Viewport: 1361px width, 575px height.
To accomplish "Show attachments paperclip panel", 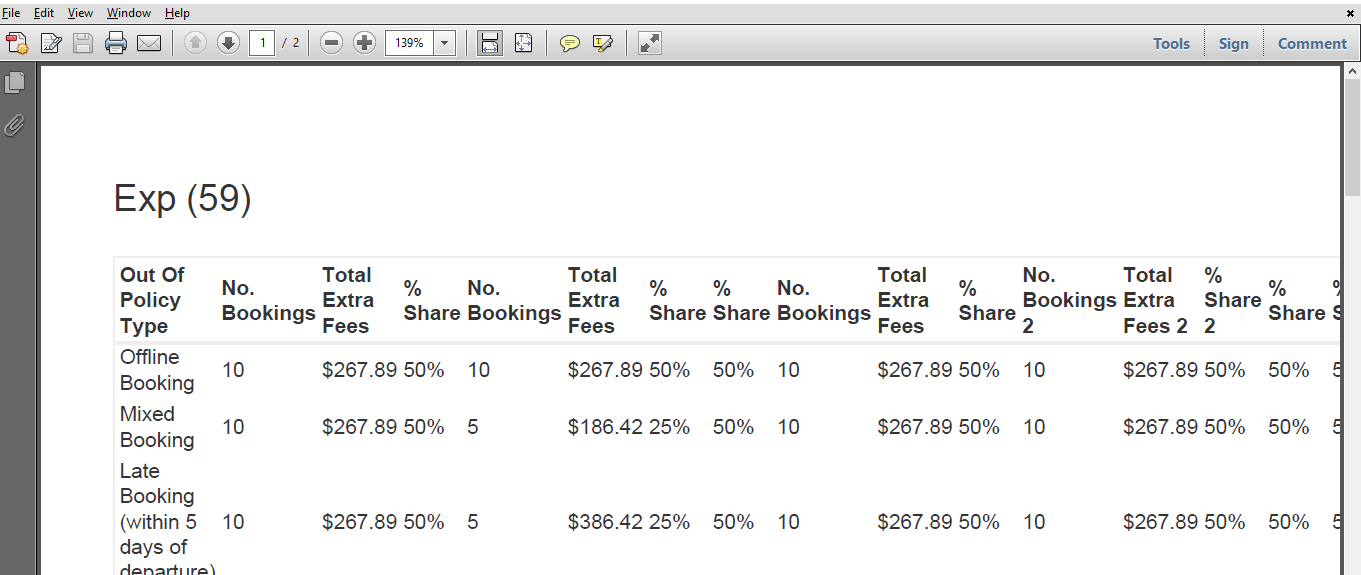I will tap(15, 125).
